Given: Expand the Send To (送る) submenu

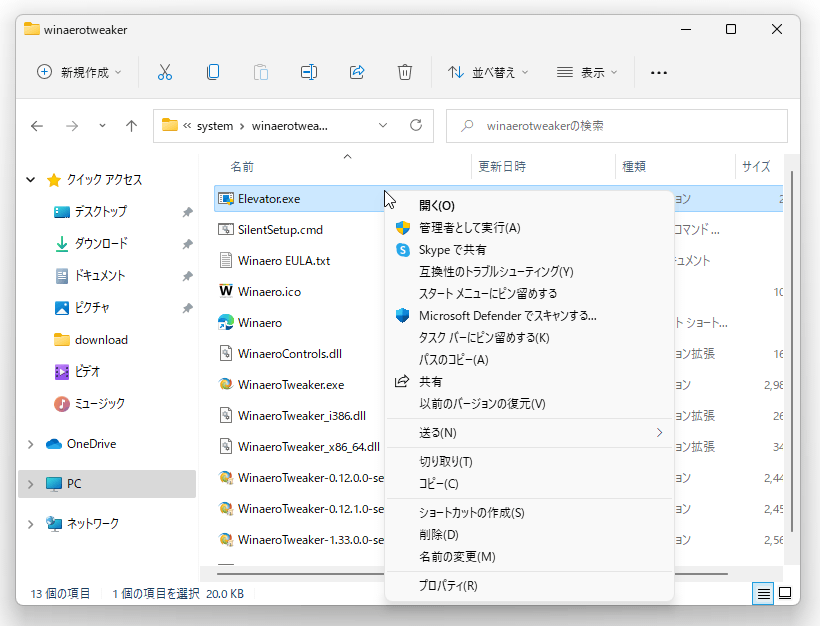Looking at the screenshot, I should tap(529, 433).
